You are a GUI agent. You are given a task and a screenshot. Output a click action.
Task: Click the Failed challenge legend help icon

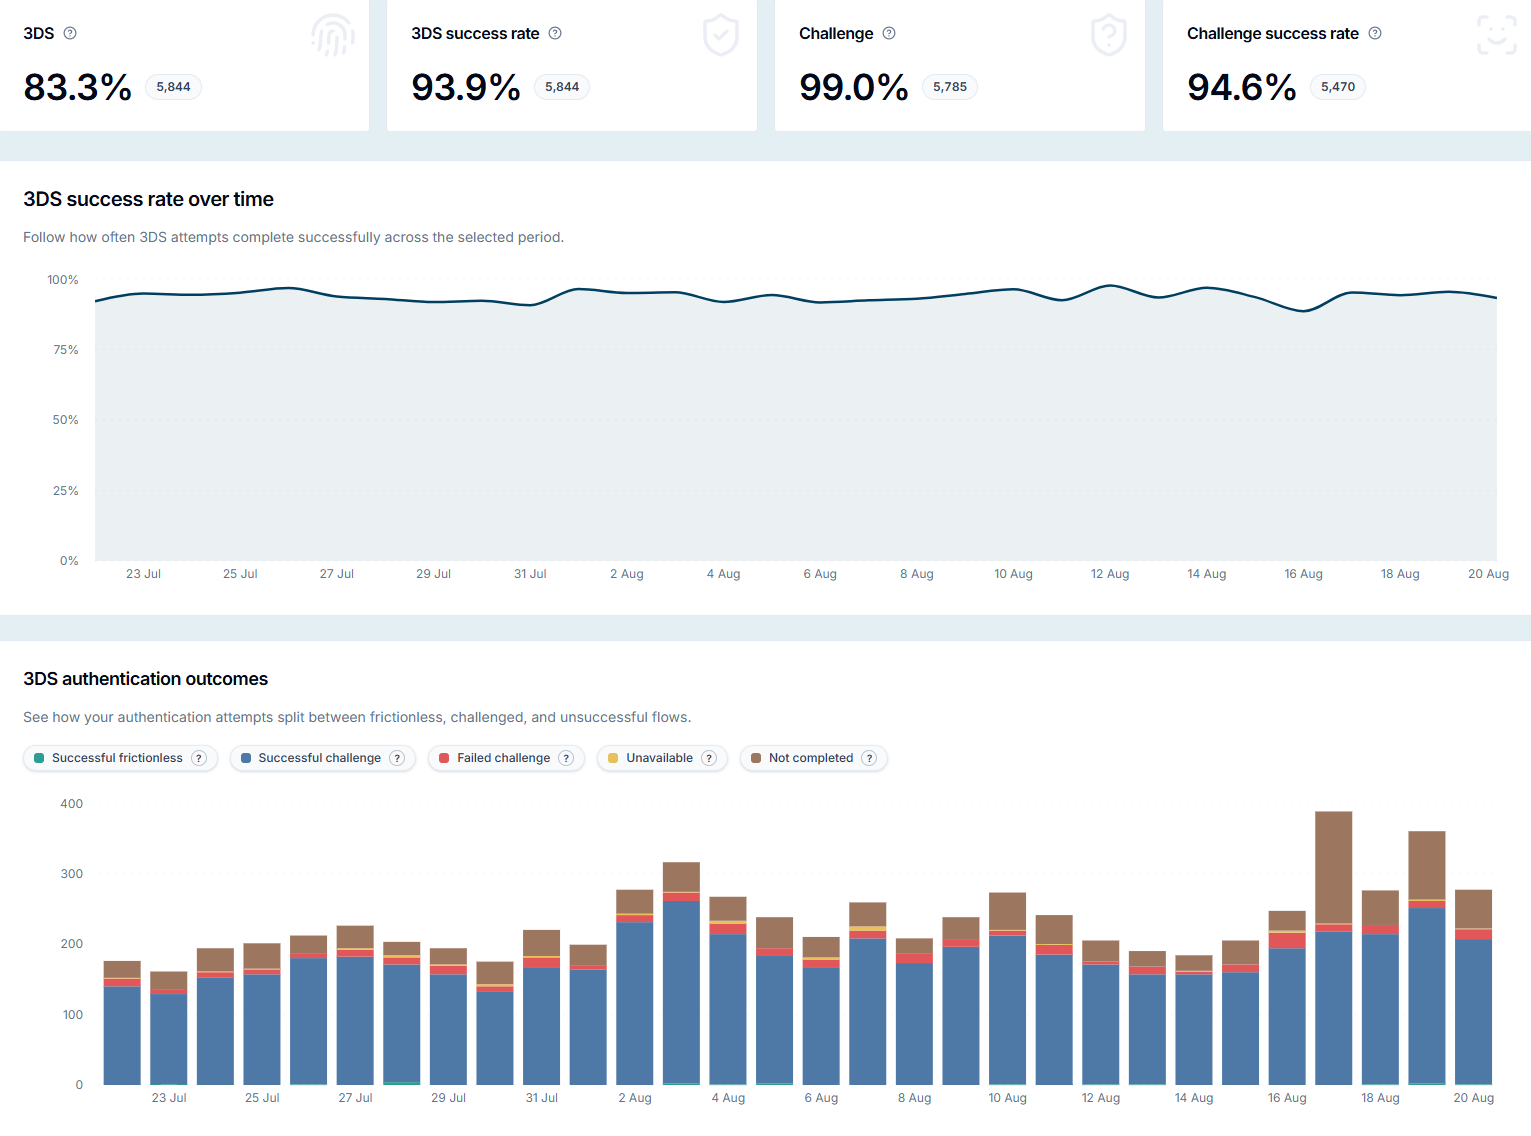(566, 758)
